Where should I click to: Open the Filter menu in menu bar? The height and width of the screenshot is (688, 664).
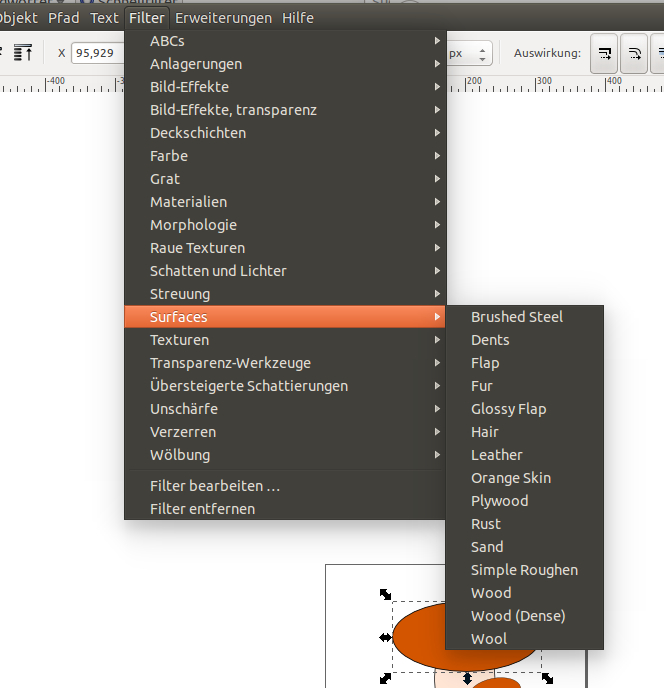coord(147,18)
